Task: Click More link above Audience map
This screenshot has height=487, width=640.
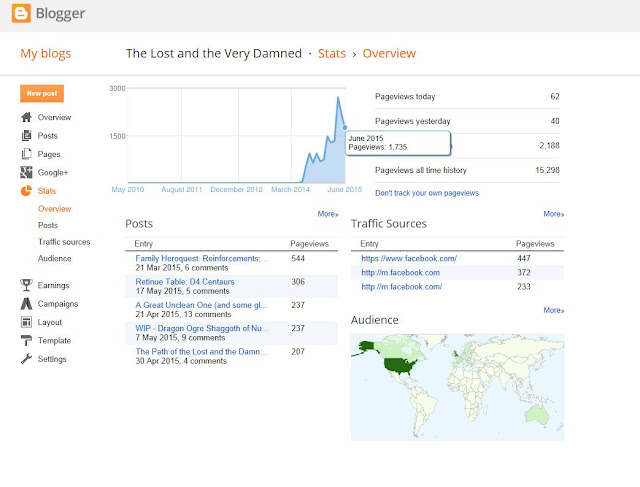Action: click(x=553, y=310)
